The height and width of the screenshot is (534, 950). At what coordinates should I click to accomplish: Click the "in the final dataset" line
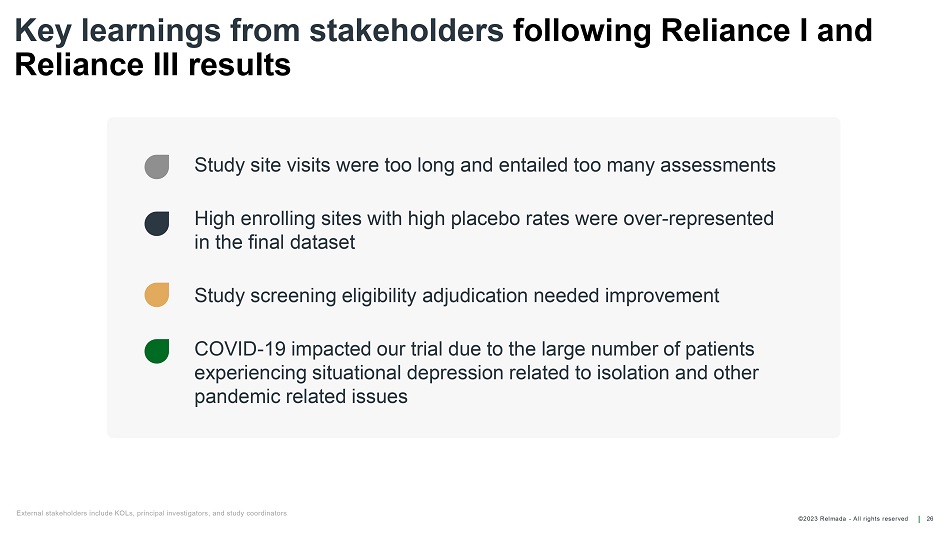coord(274,242)
